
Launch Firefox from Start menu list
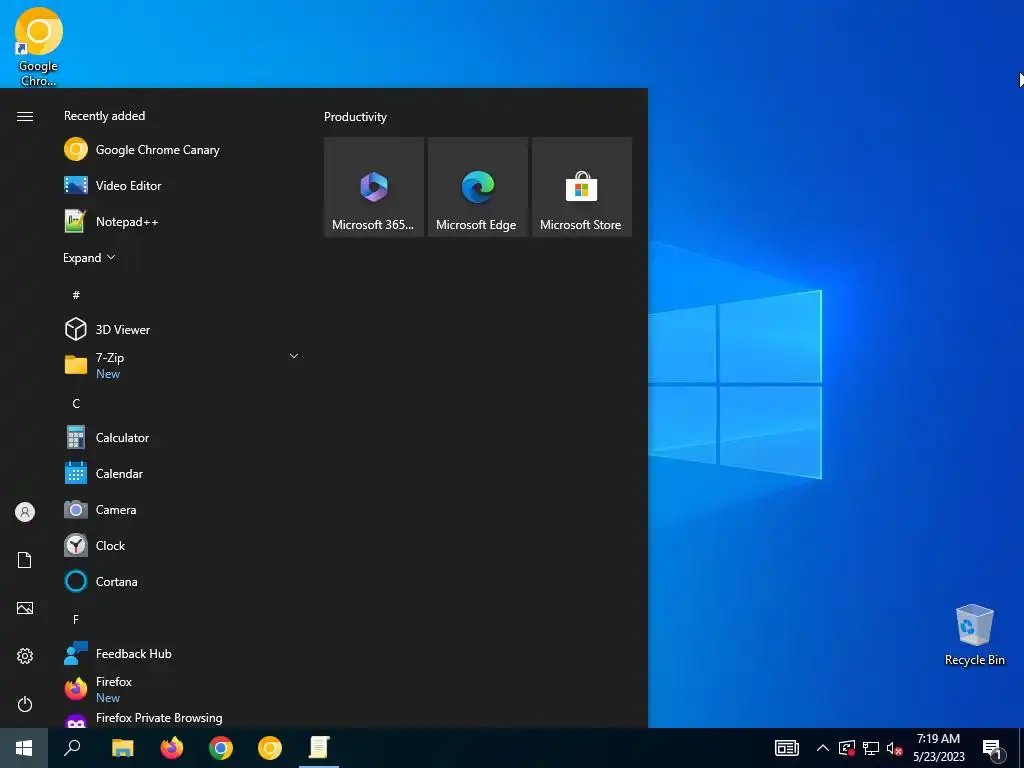[x=183, y=689]
